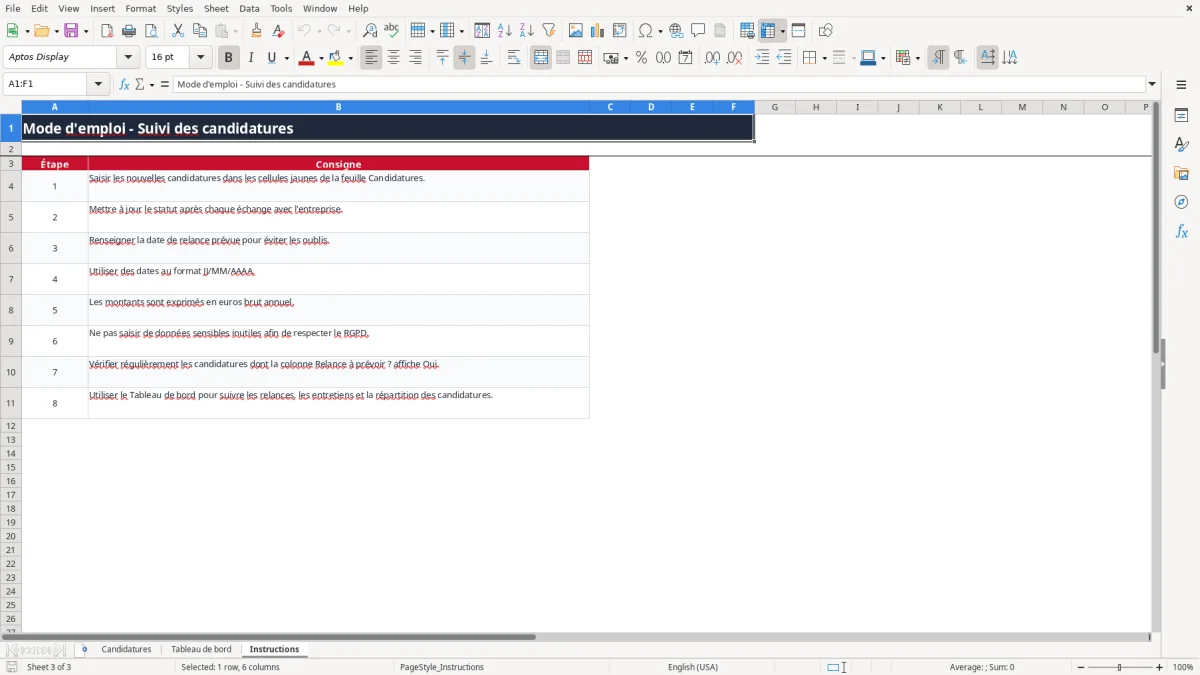
Task: Click Increase Indent icon
Action: click(x=762, y=58)
